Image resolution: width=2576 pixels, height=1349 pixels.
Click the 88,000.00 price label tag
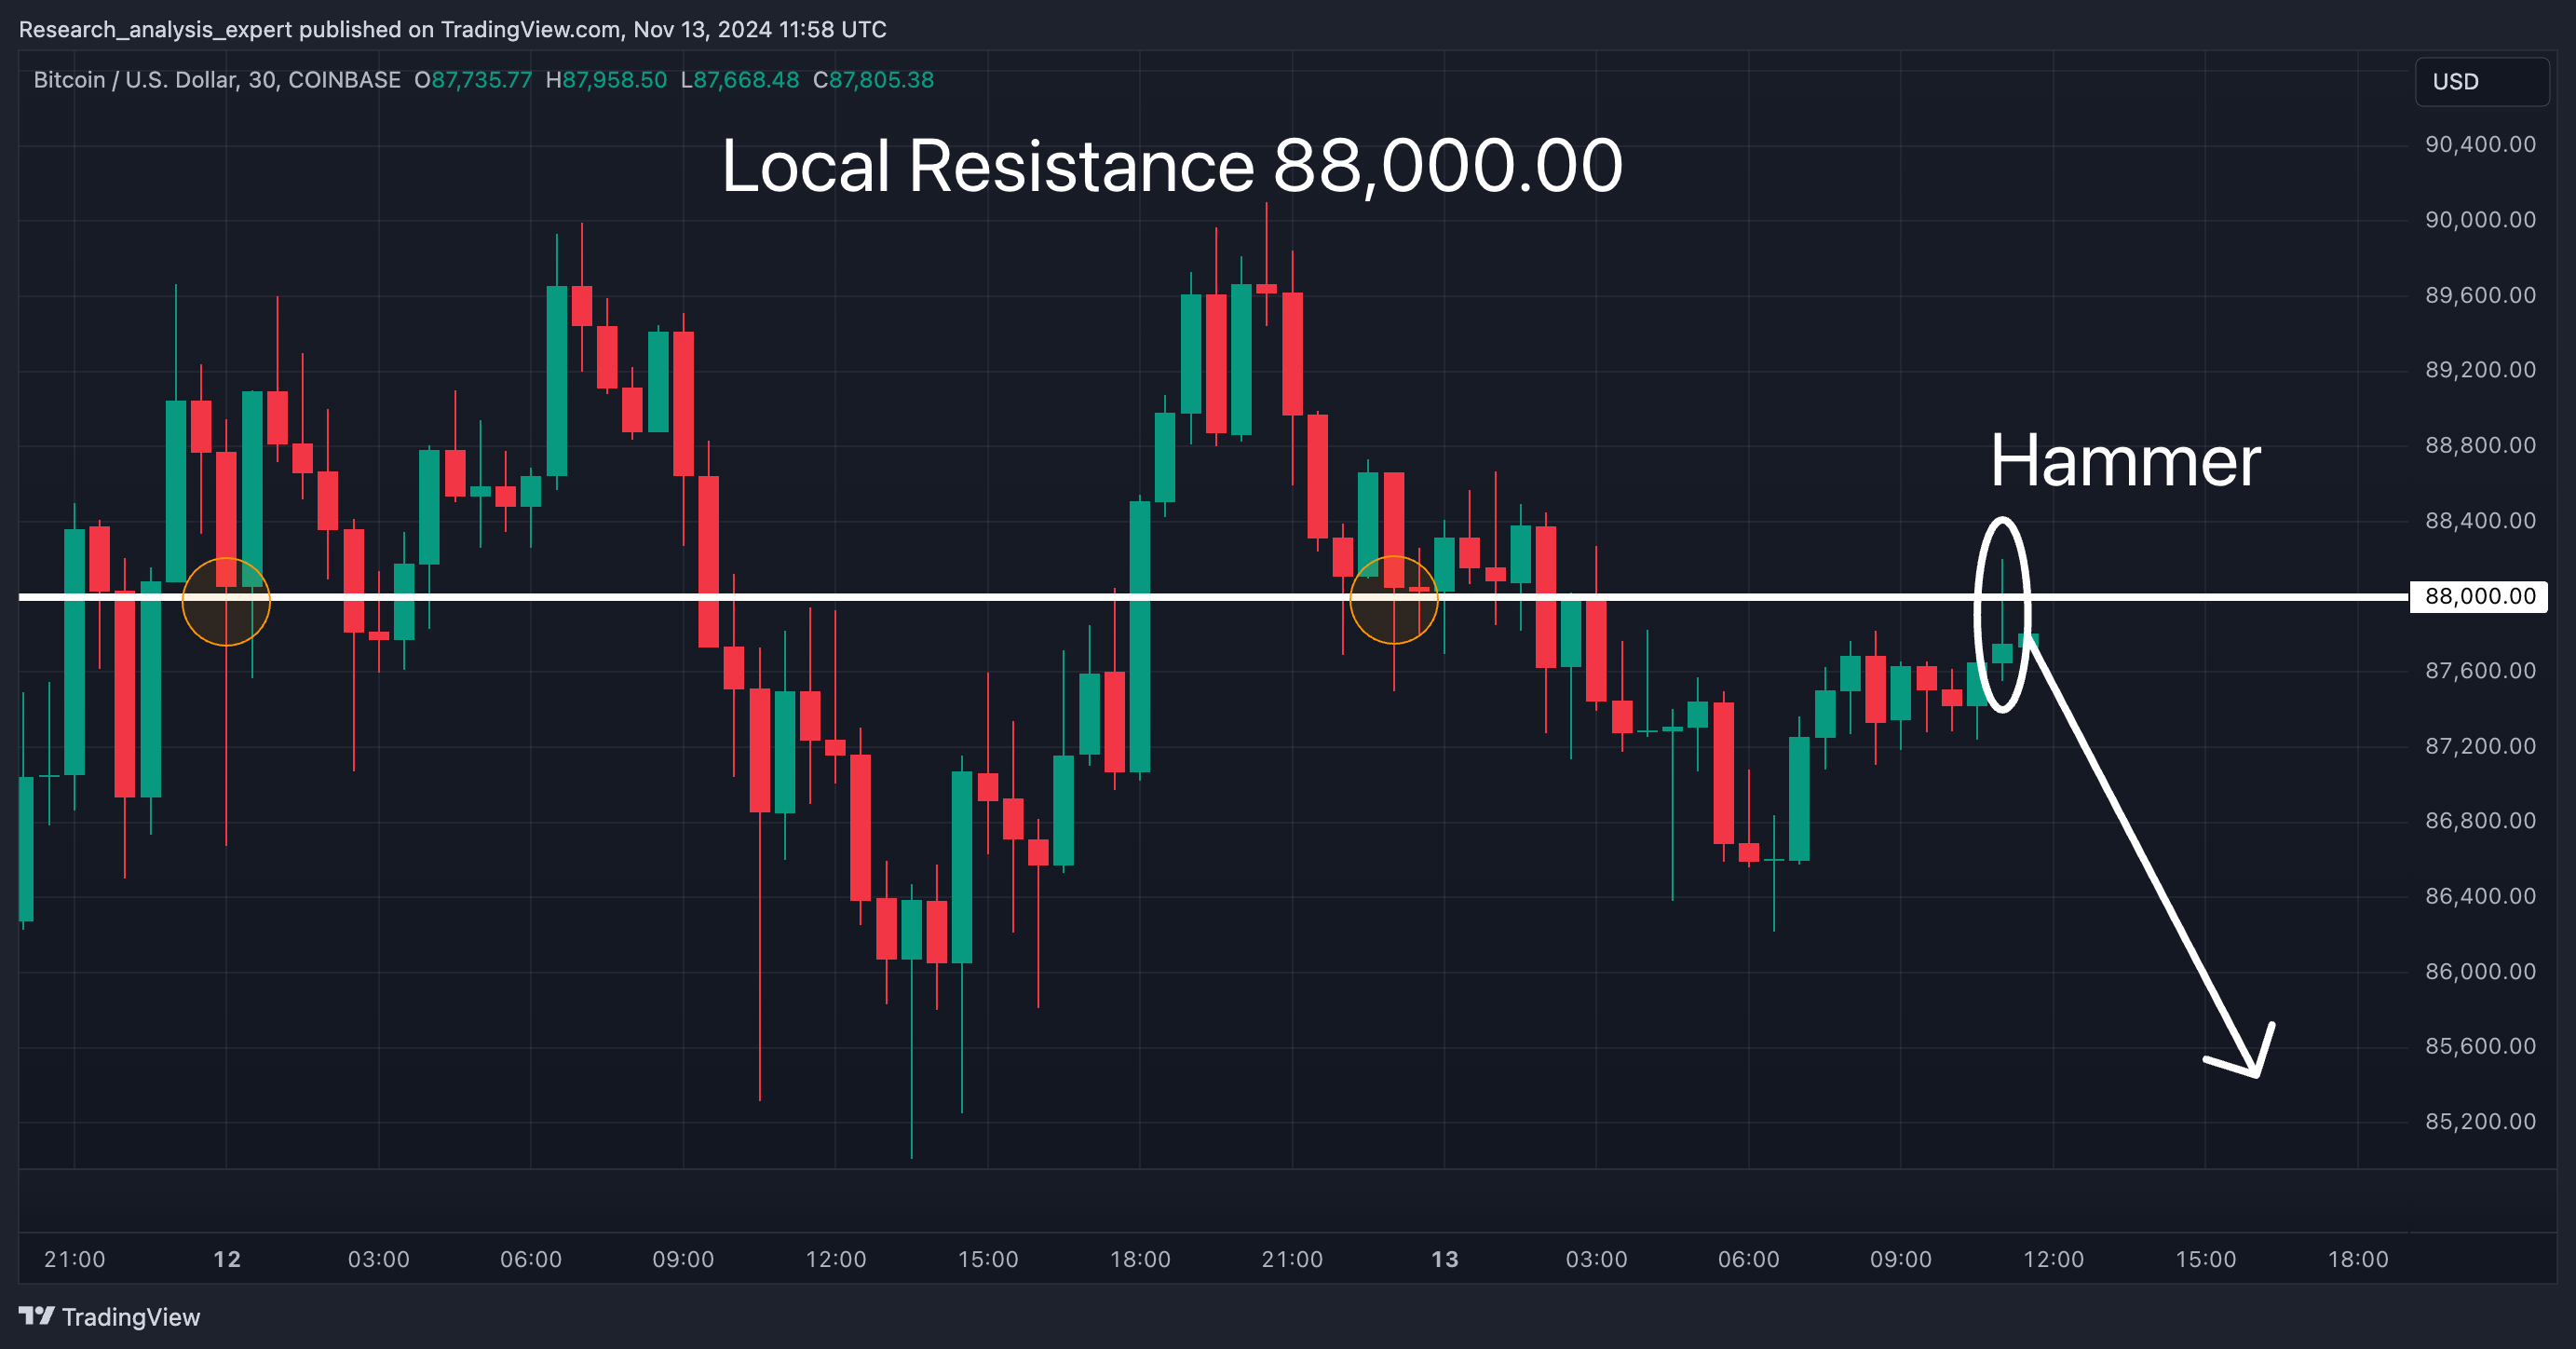[2479, 597]
